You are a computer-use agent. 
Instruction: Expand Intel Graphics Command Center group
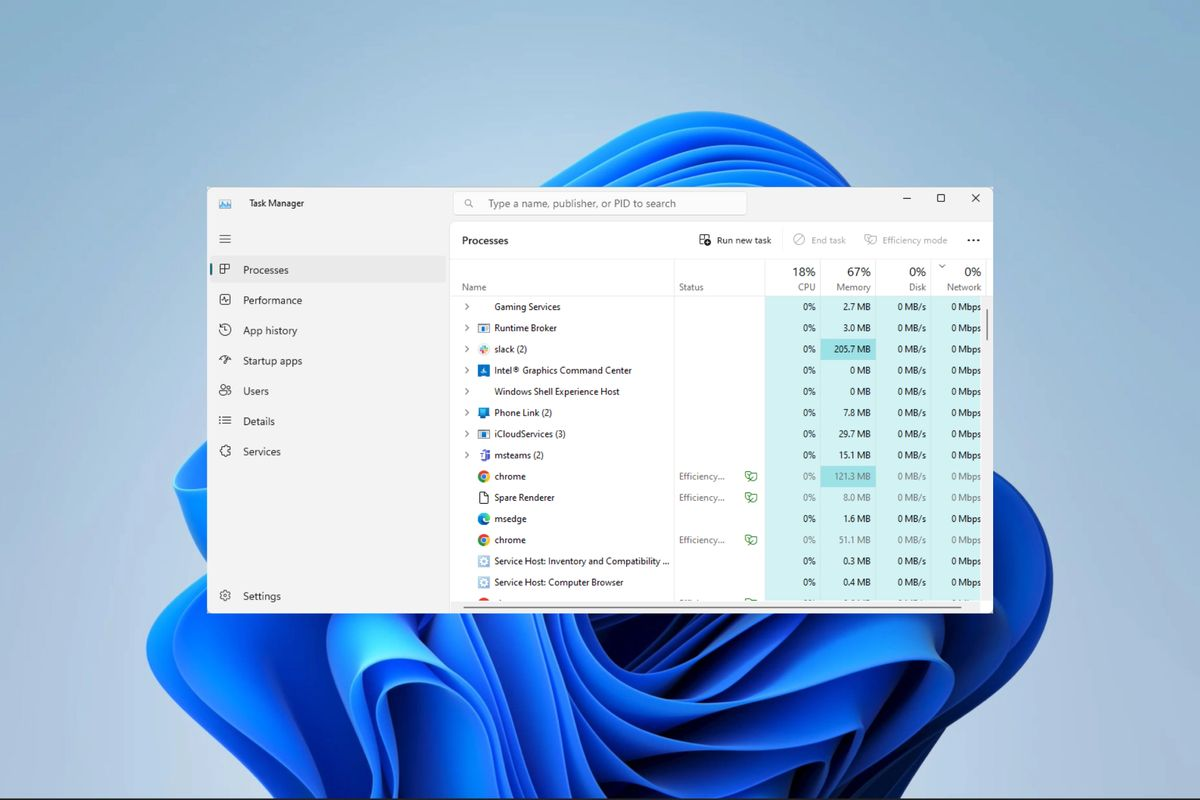point(467,370)
